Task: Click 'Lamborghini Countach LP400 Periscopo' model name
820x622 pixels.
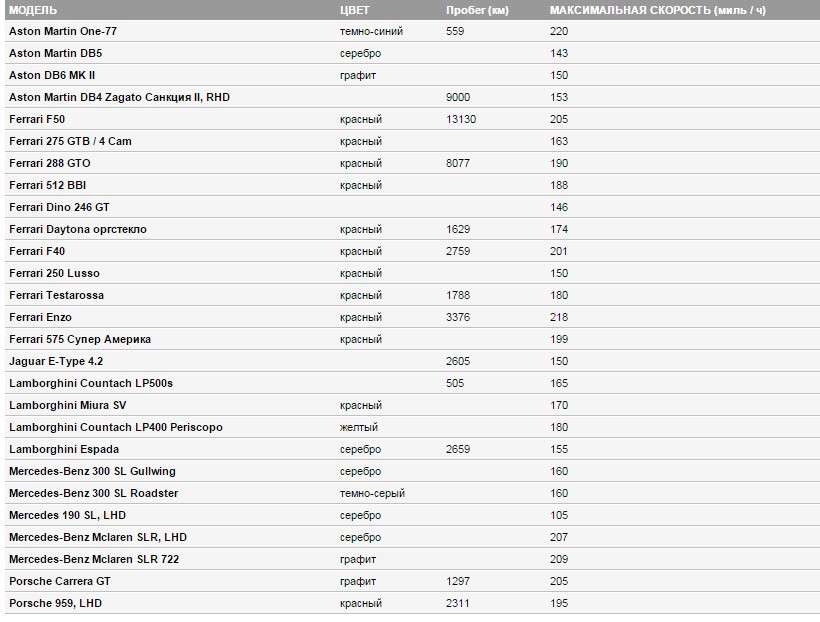Action: (x=116, y=427)
